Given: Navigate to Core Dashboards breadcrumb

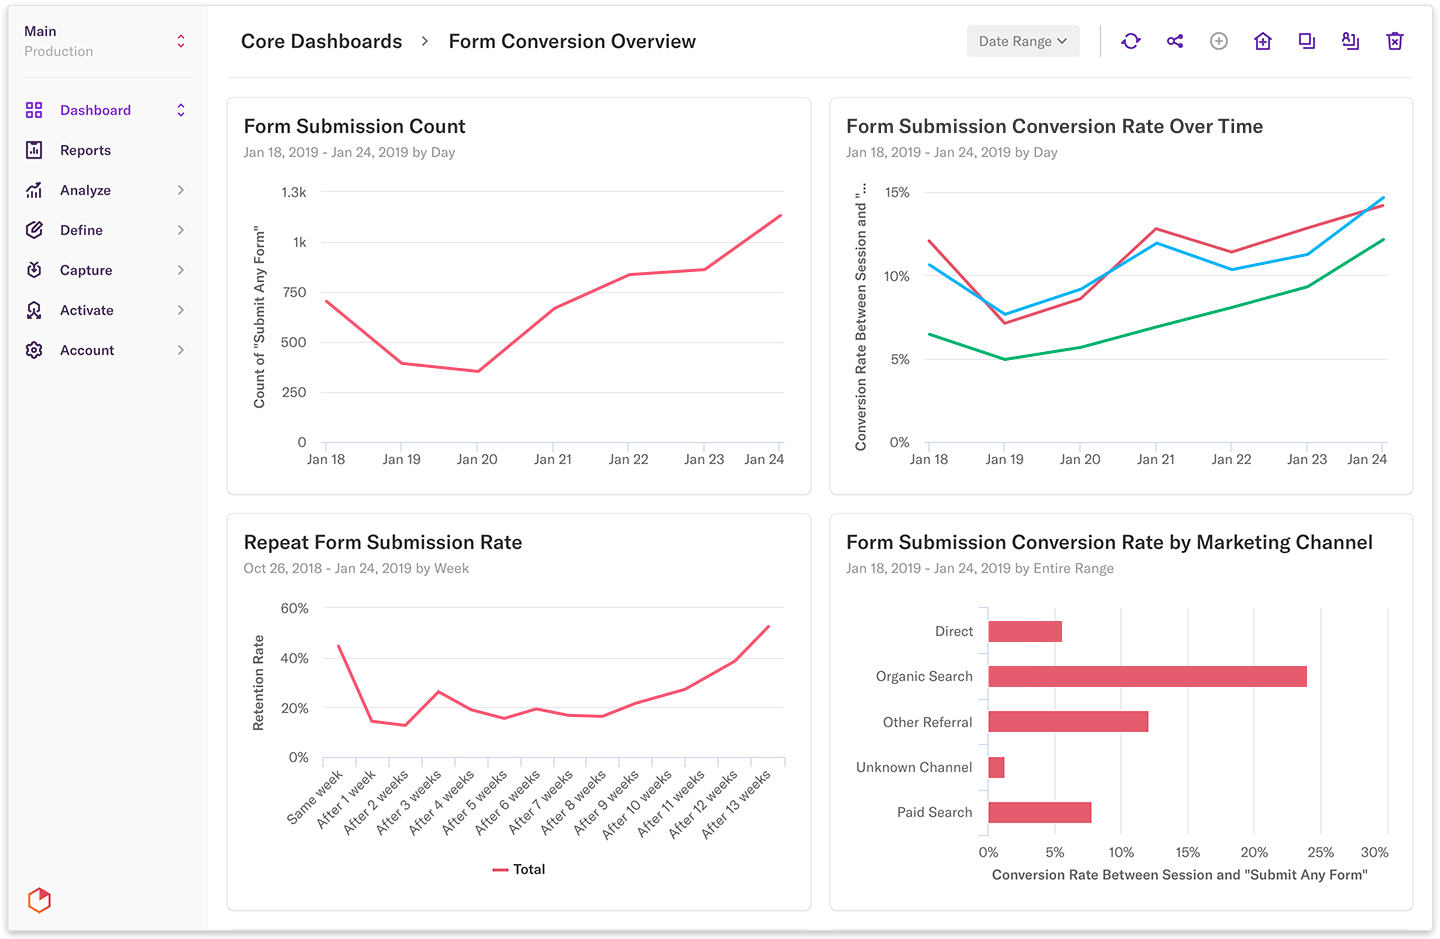Looking at the screenshot, I should [321, 41].
